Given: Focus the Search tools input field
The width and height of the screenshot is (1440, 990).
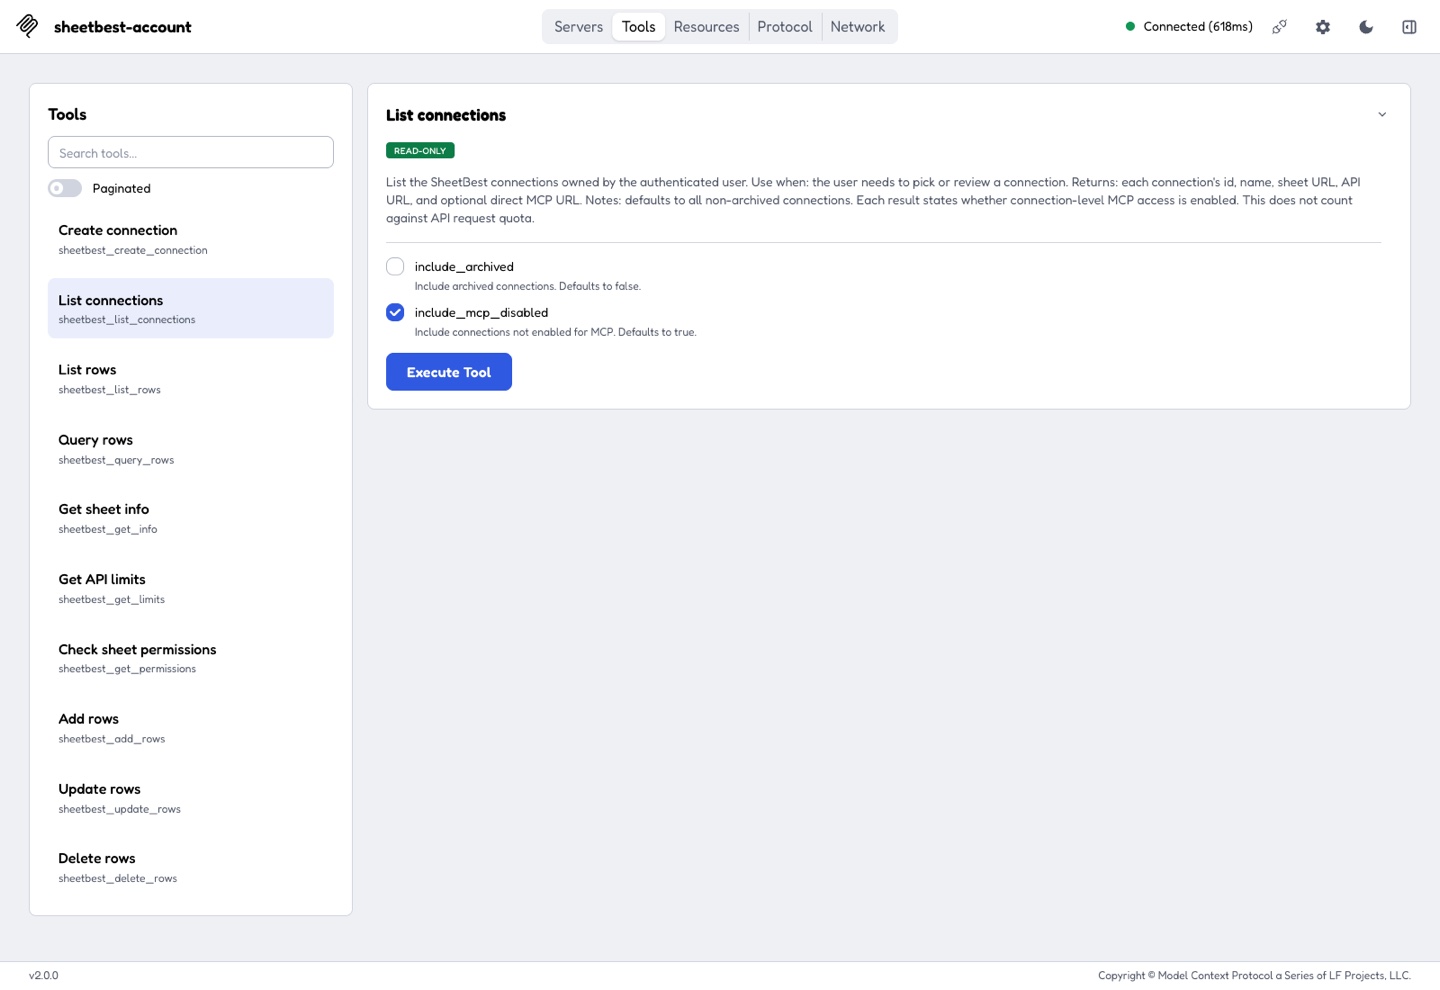Looking at the screenshot, I should [191, 153].
